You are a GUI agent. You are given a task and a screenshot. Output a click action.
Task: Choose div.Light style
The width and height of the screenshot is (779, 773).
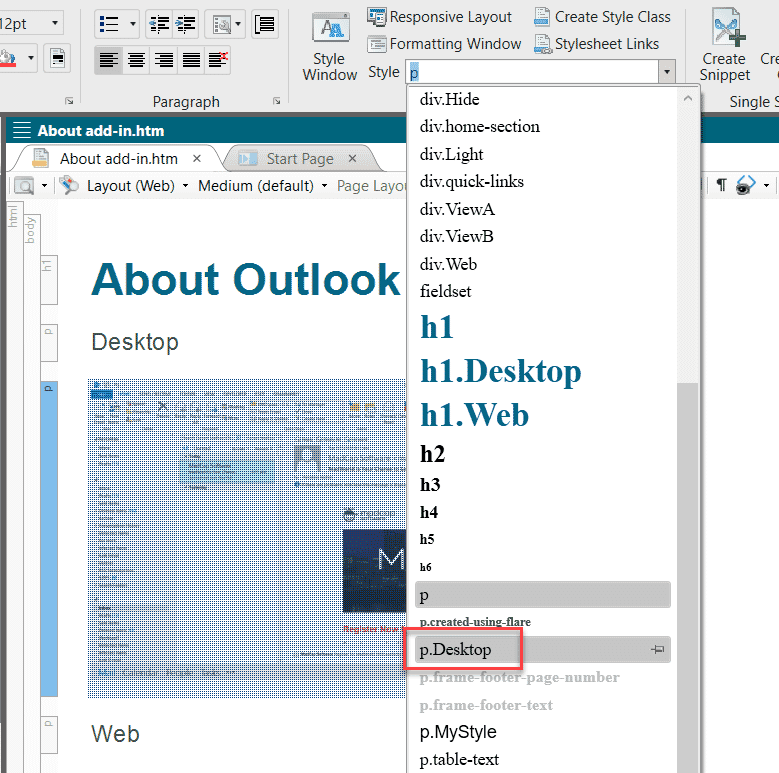(543, 155)
